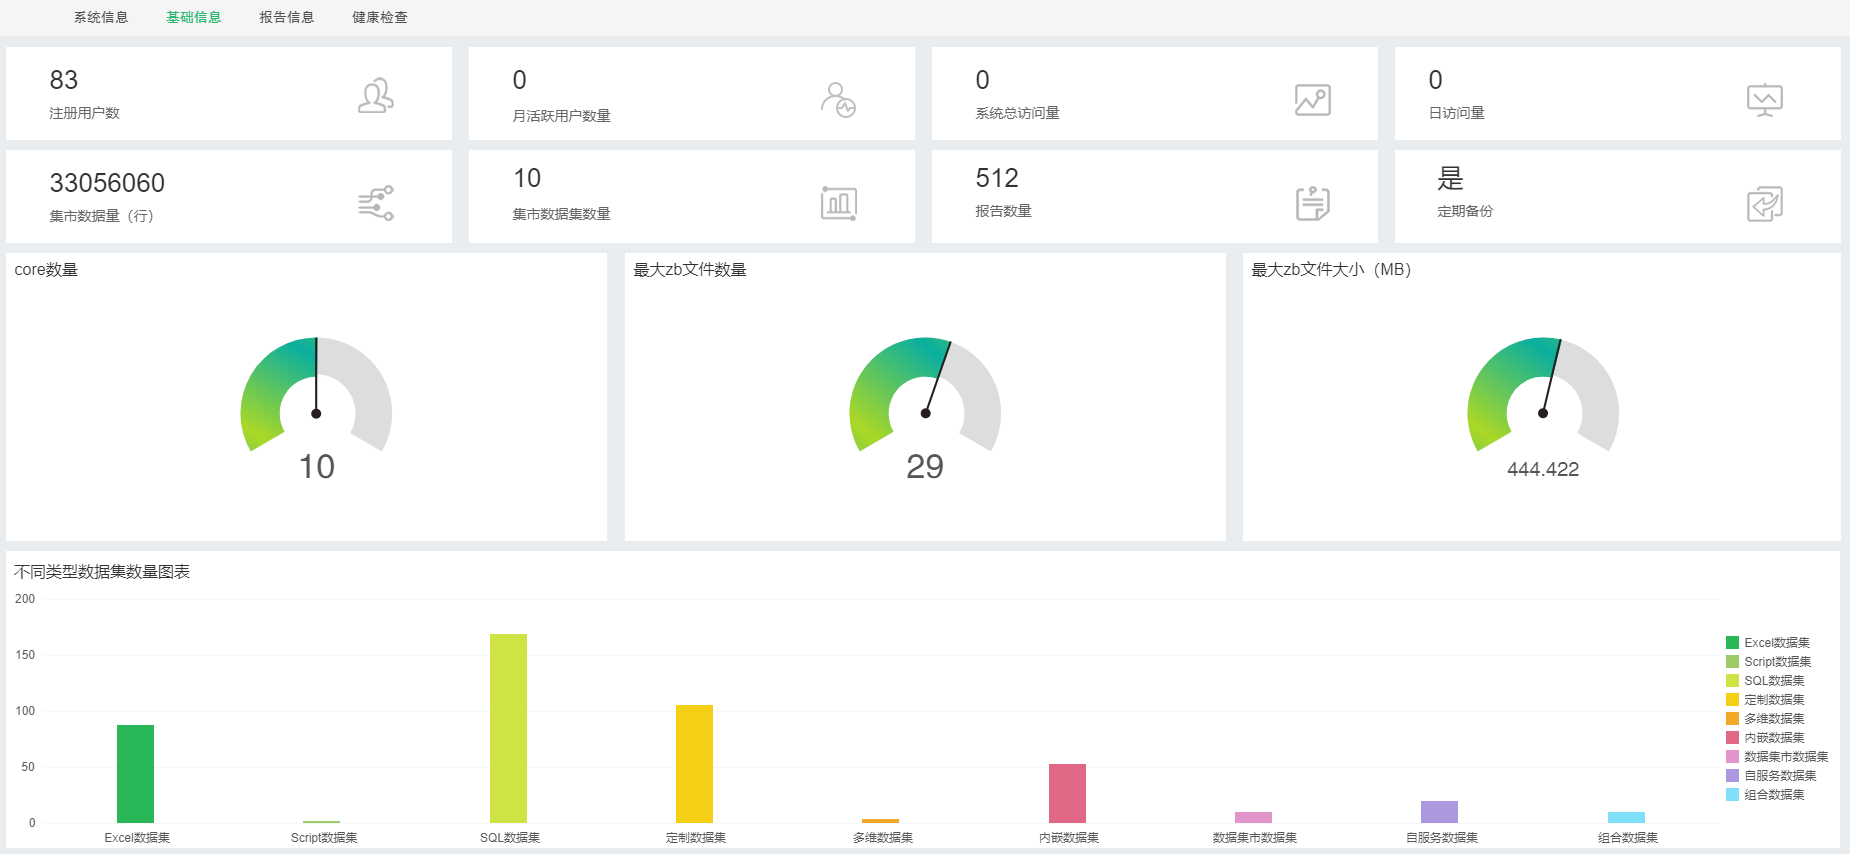Screen dimensions: 1850x854
Task: Click the SQL数据集 bar in chart
Action: tap(508, 728)
